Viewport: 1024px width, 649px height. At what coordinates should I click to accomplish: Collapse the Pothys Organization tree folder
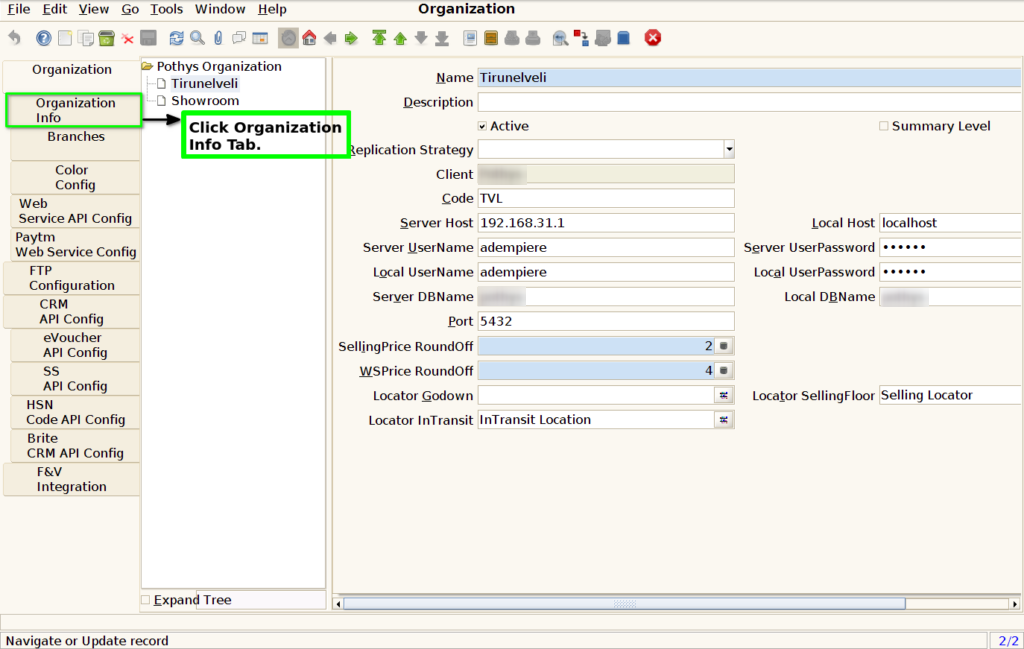pos(147,66)
